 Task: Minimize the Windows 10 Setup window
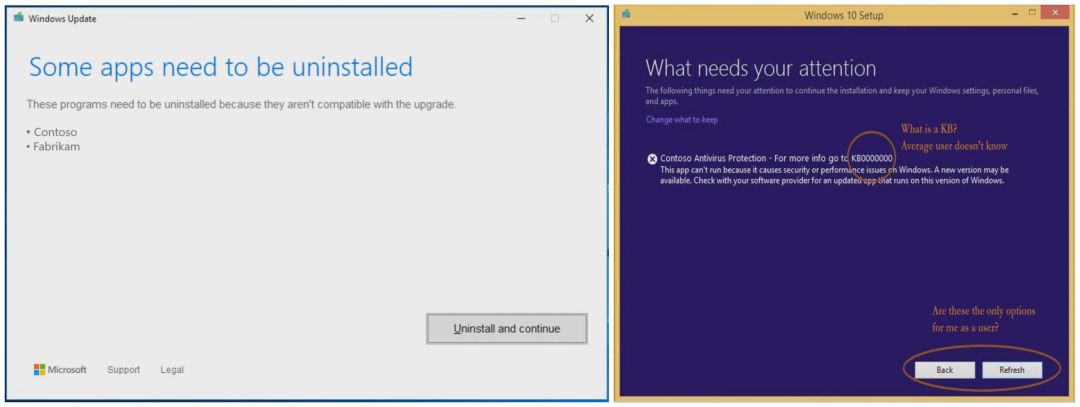pyautogui.click(x=1015, y=13)
